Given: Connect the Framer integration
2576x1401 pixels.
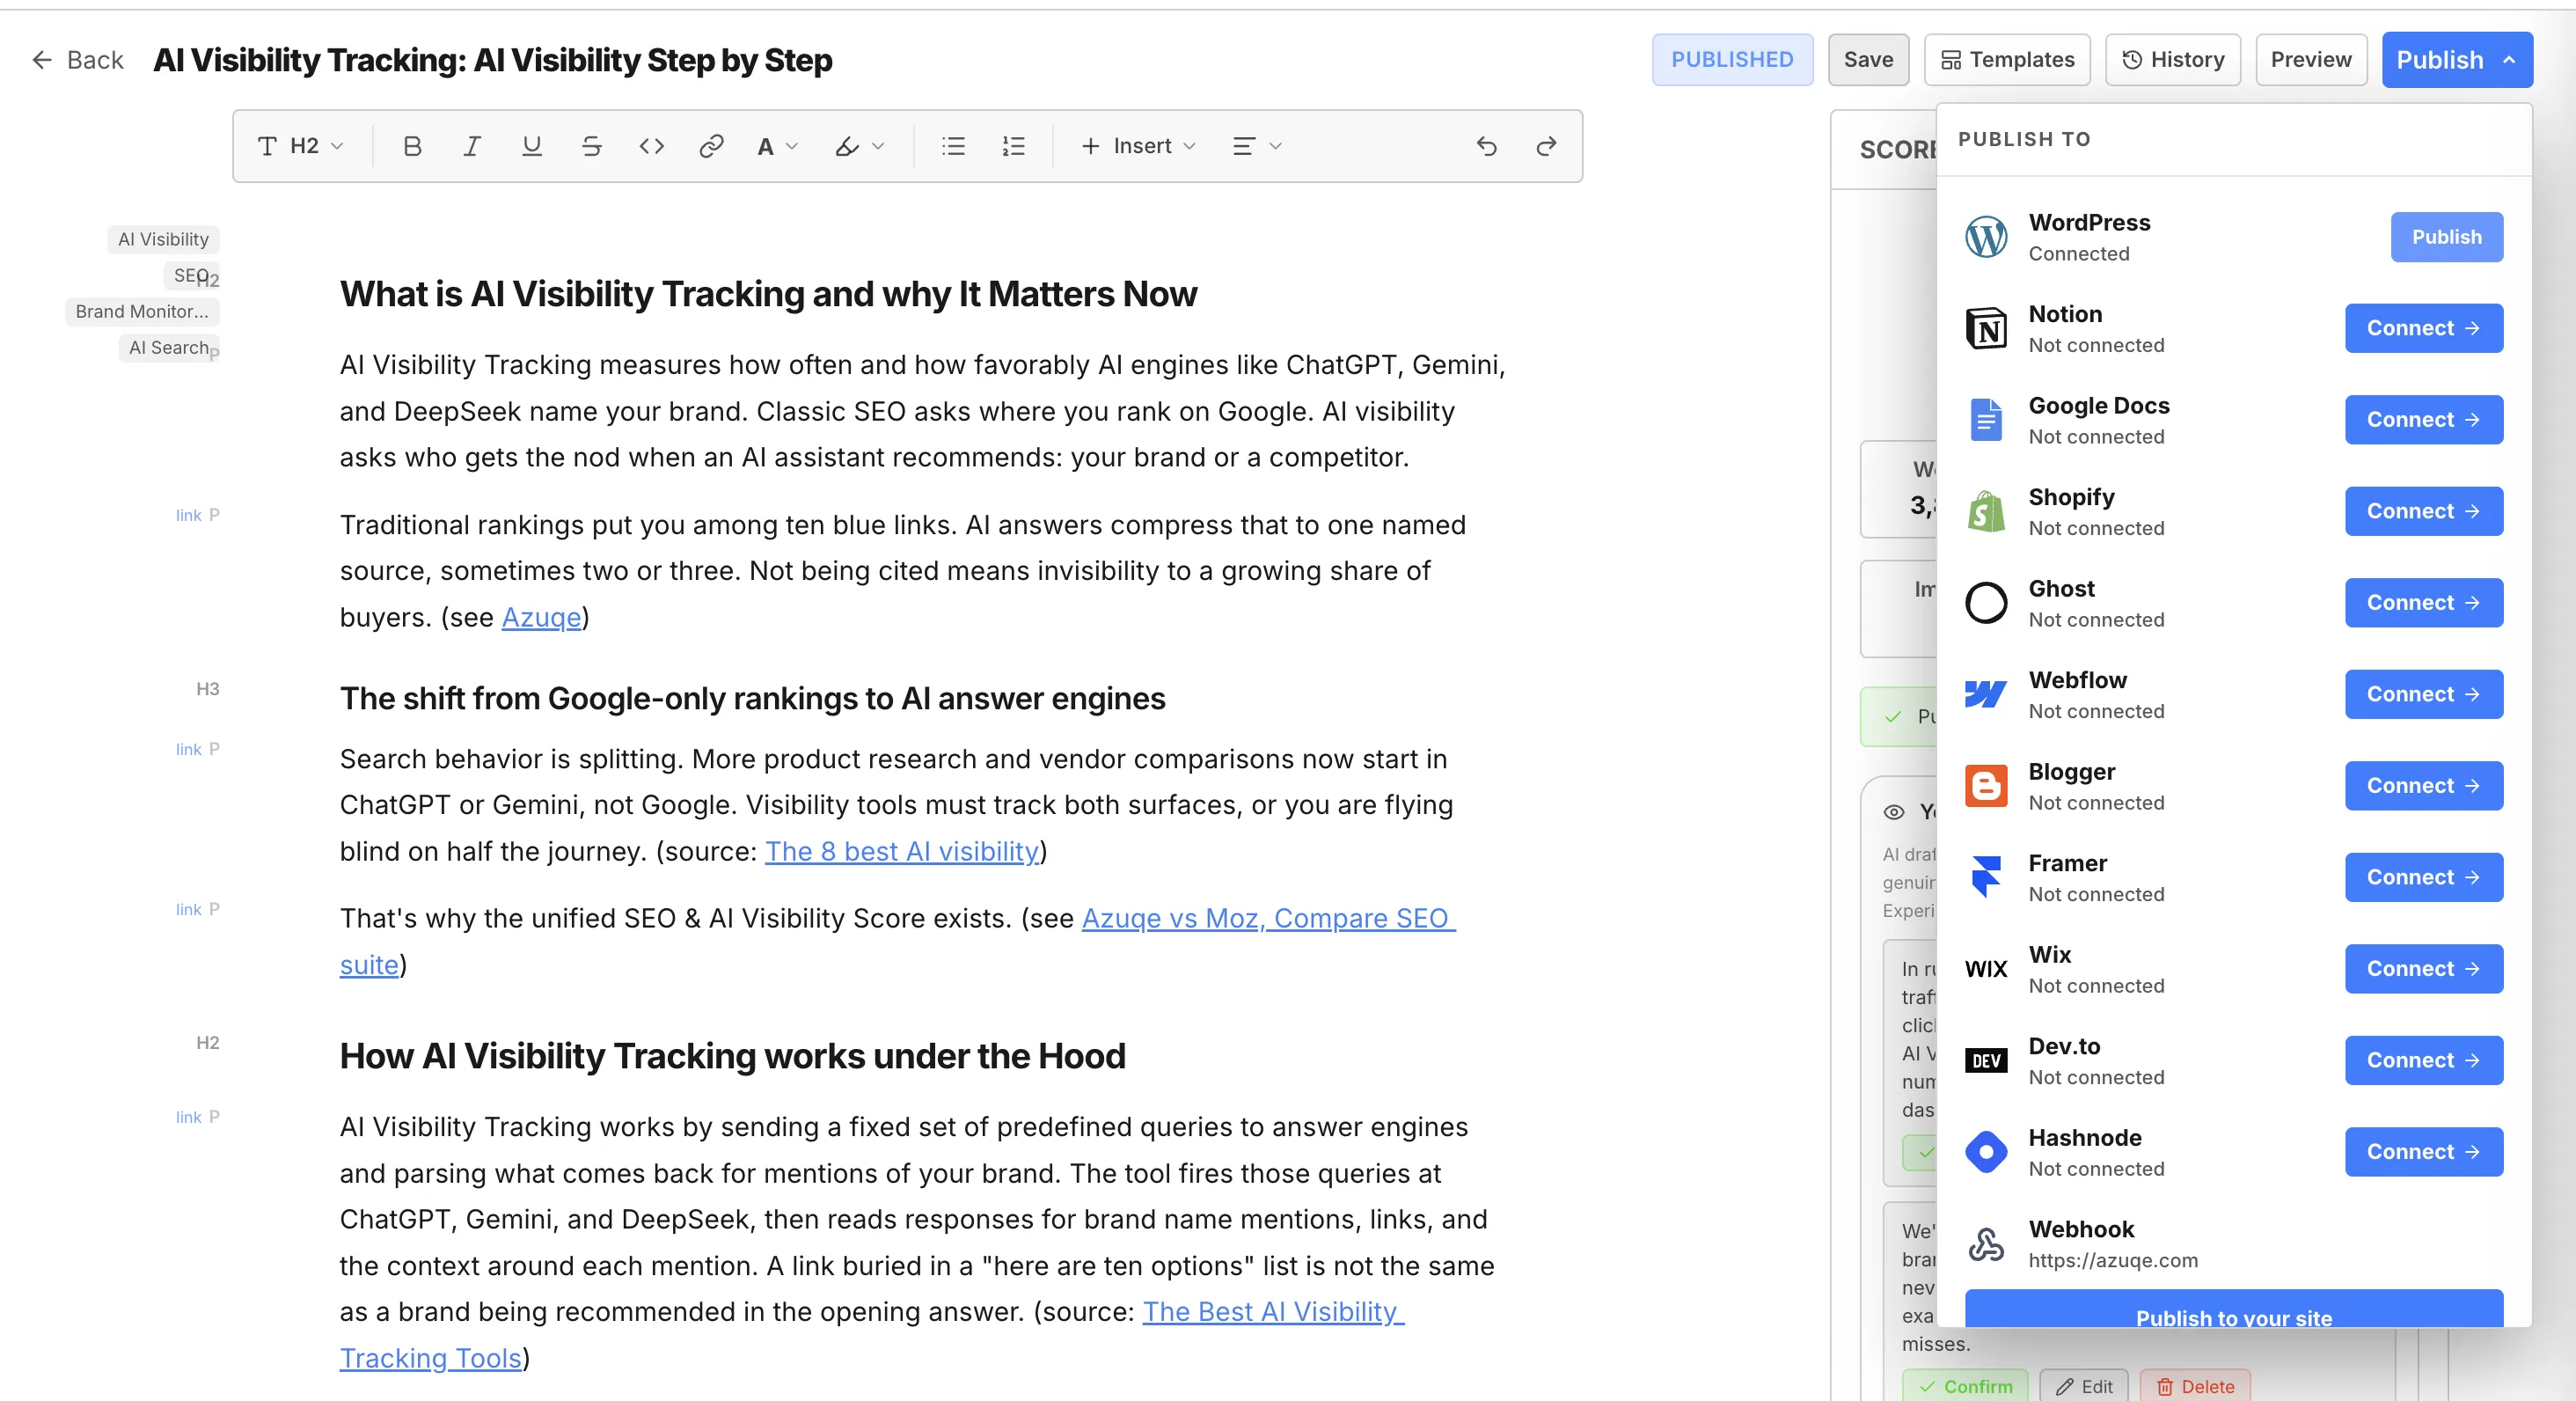Looking at the screenshot, I should point(2423,877).
